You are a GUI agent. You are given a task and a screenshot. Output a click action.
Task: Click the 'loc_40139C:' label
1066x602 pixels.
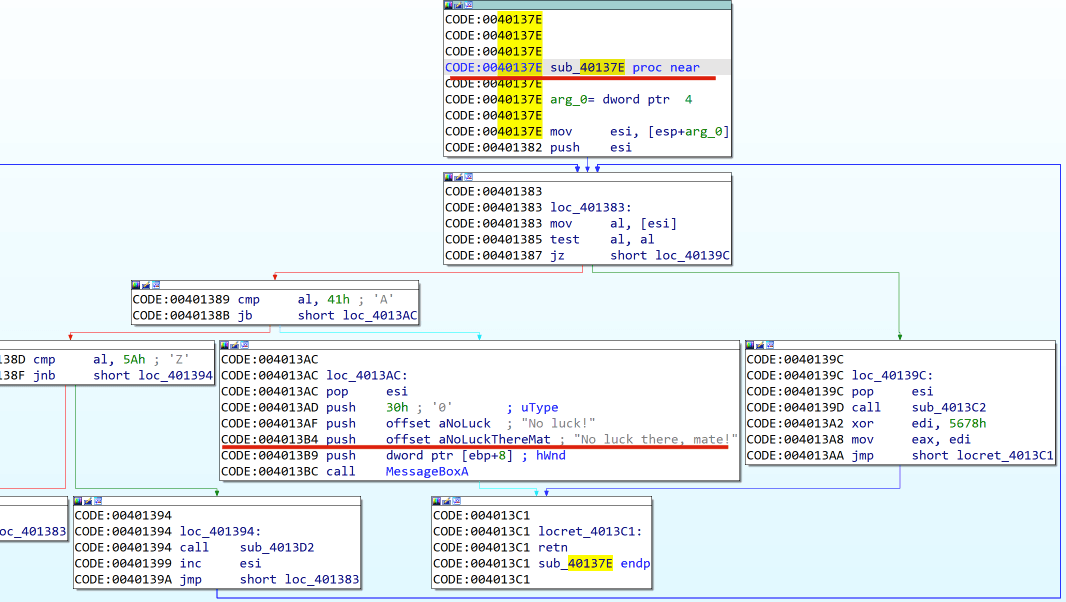893,375
